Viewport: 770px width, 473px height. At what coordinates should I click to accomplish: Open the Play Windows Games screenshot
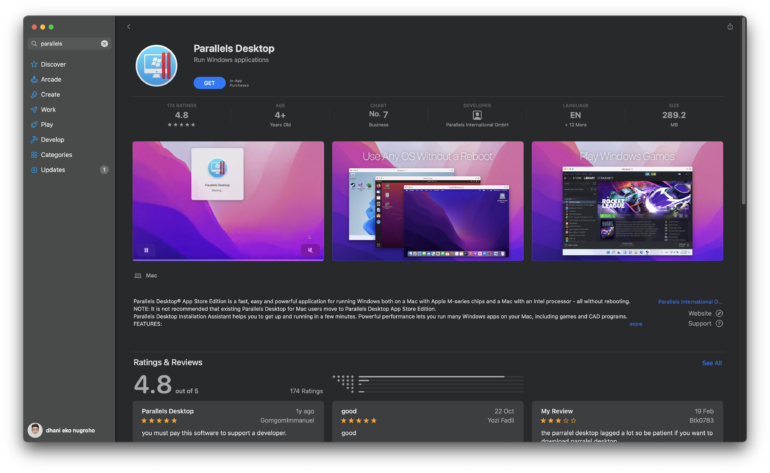[627, 201]
